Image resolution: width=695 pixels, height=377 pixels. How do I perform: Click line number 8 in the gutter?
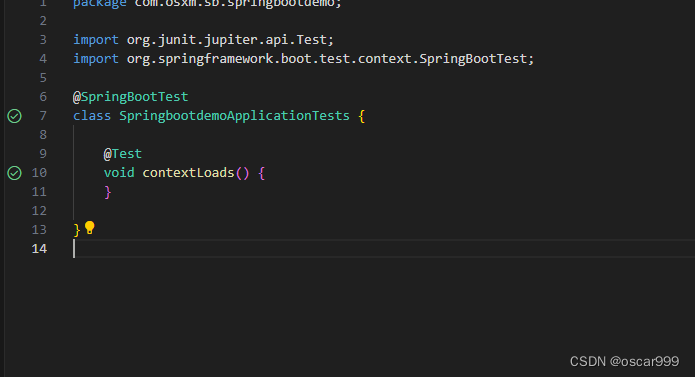pos(43,134)
